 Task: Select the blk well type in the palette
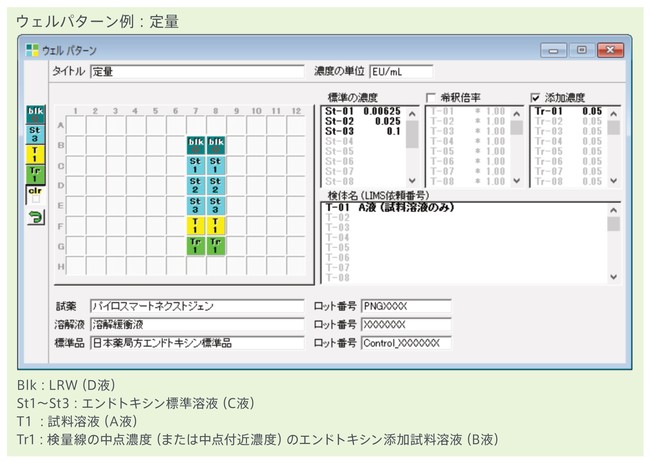[x=35, y=114]
